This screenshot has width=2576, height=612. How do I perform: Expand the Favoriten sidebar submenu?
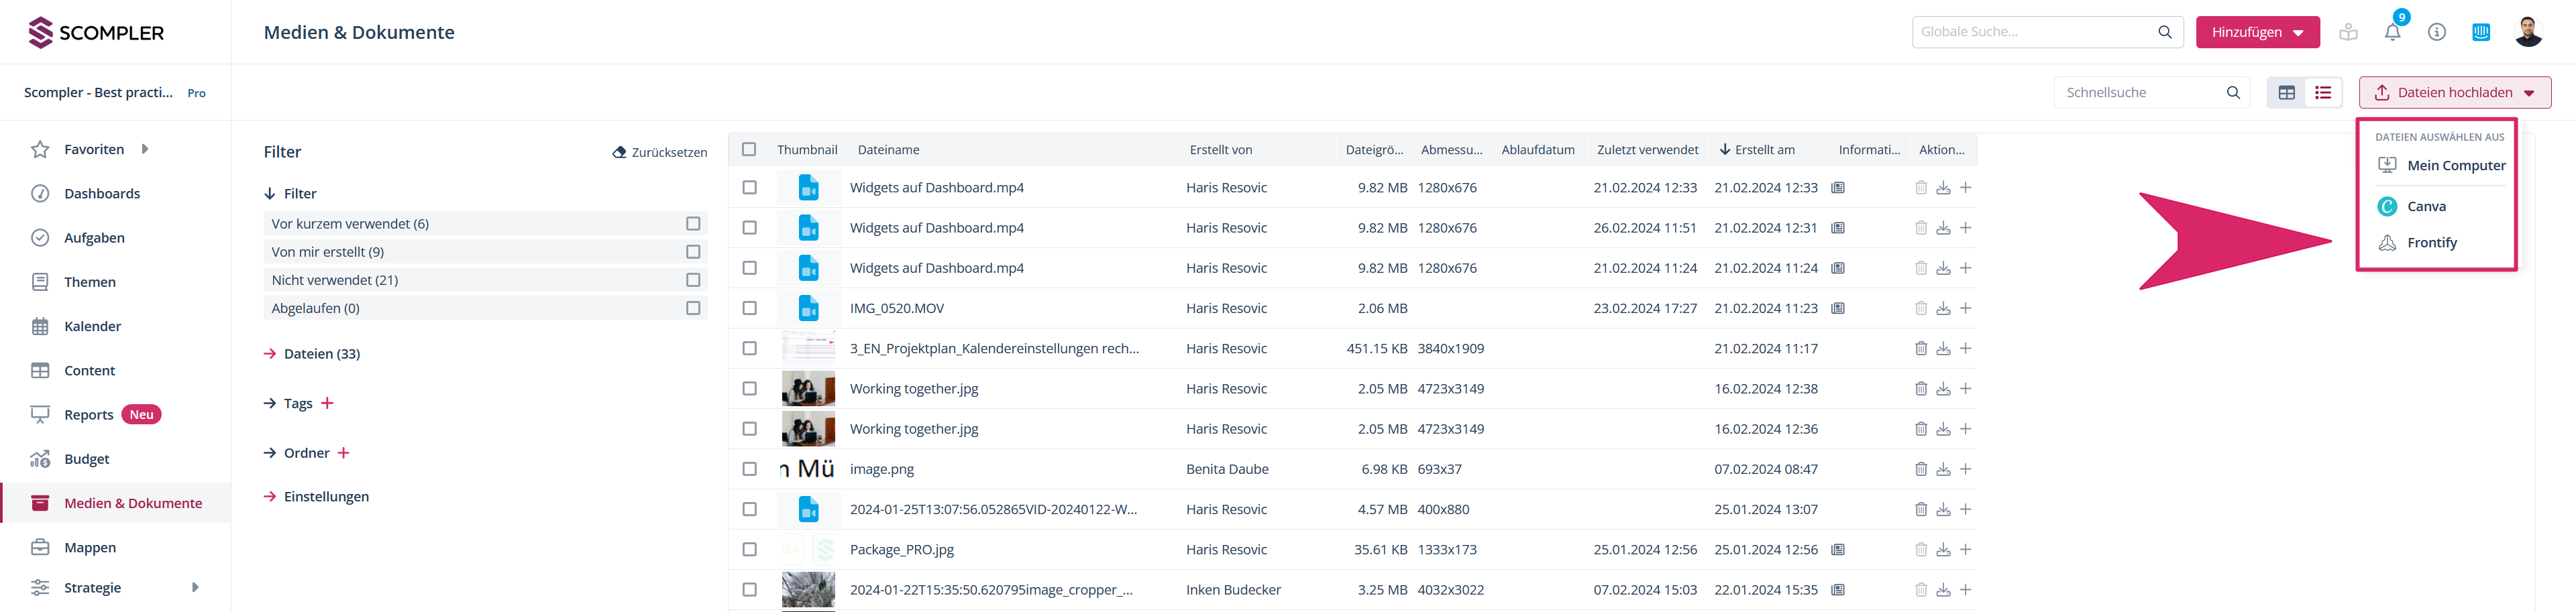(145, 149)
